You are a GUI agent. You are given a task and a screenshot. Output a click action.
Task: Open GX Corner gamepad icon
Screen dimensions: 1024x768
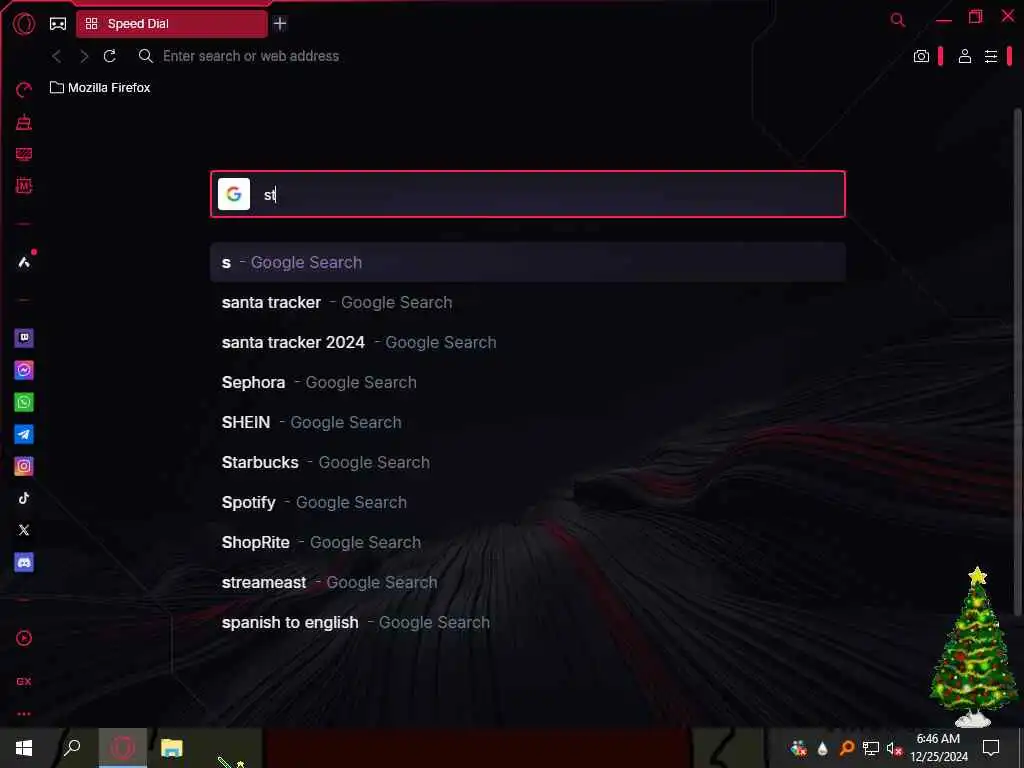(x=58, y=24)
